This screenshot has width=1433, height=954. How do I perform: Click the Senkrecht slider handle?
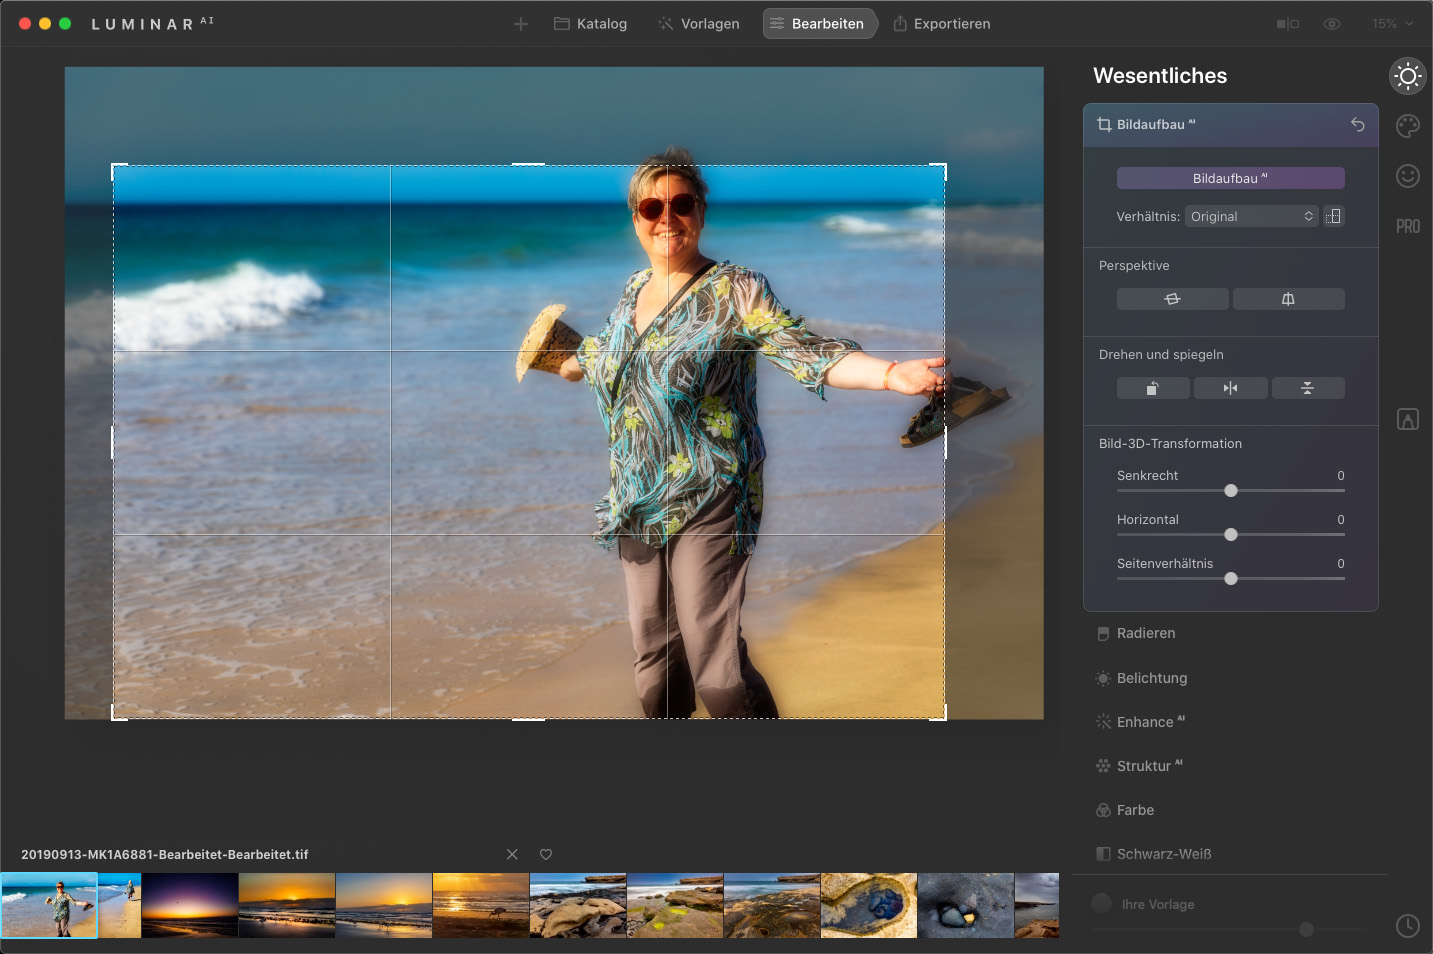point(1231,490)
